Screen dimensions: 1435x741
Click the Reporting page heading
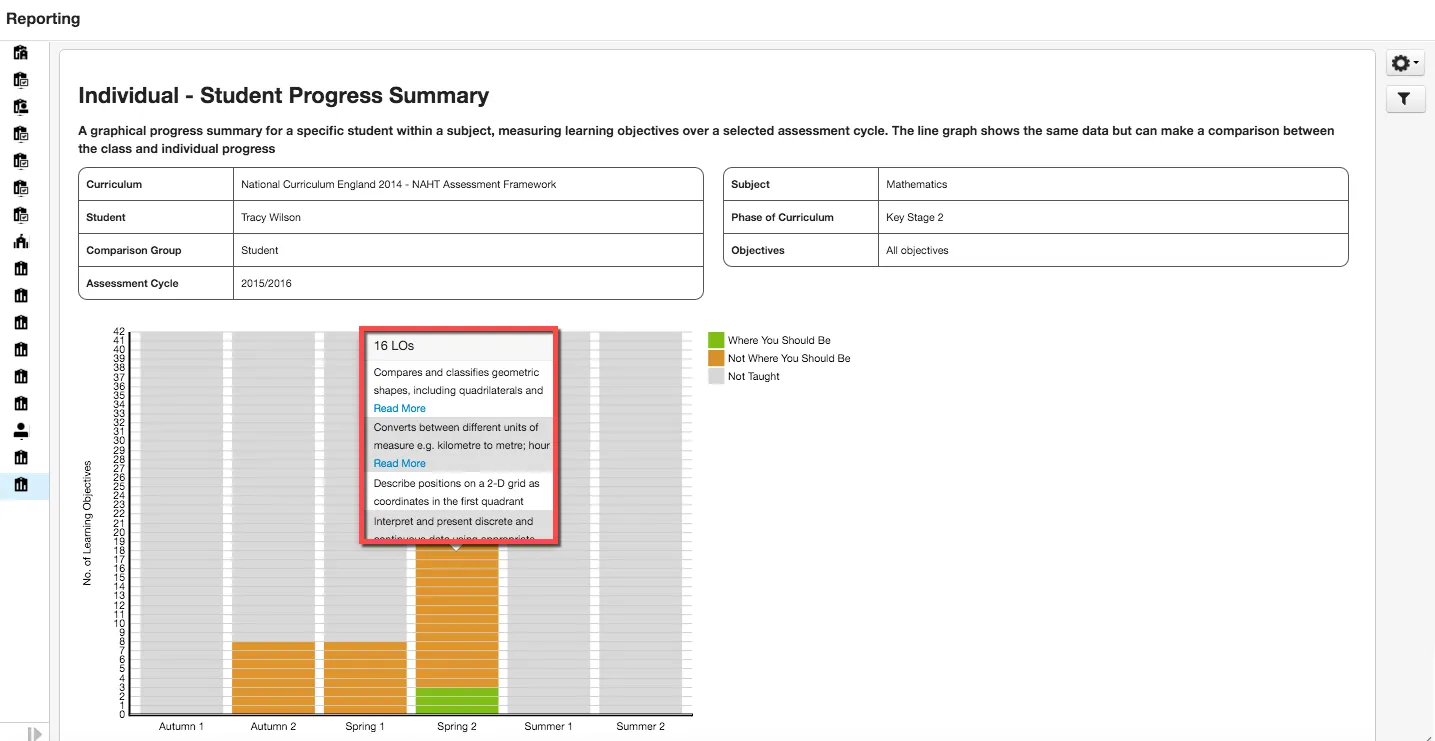tap(43, 18)
